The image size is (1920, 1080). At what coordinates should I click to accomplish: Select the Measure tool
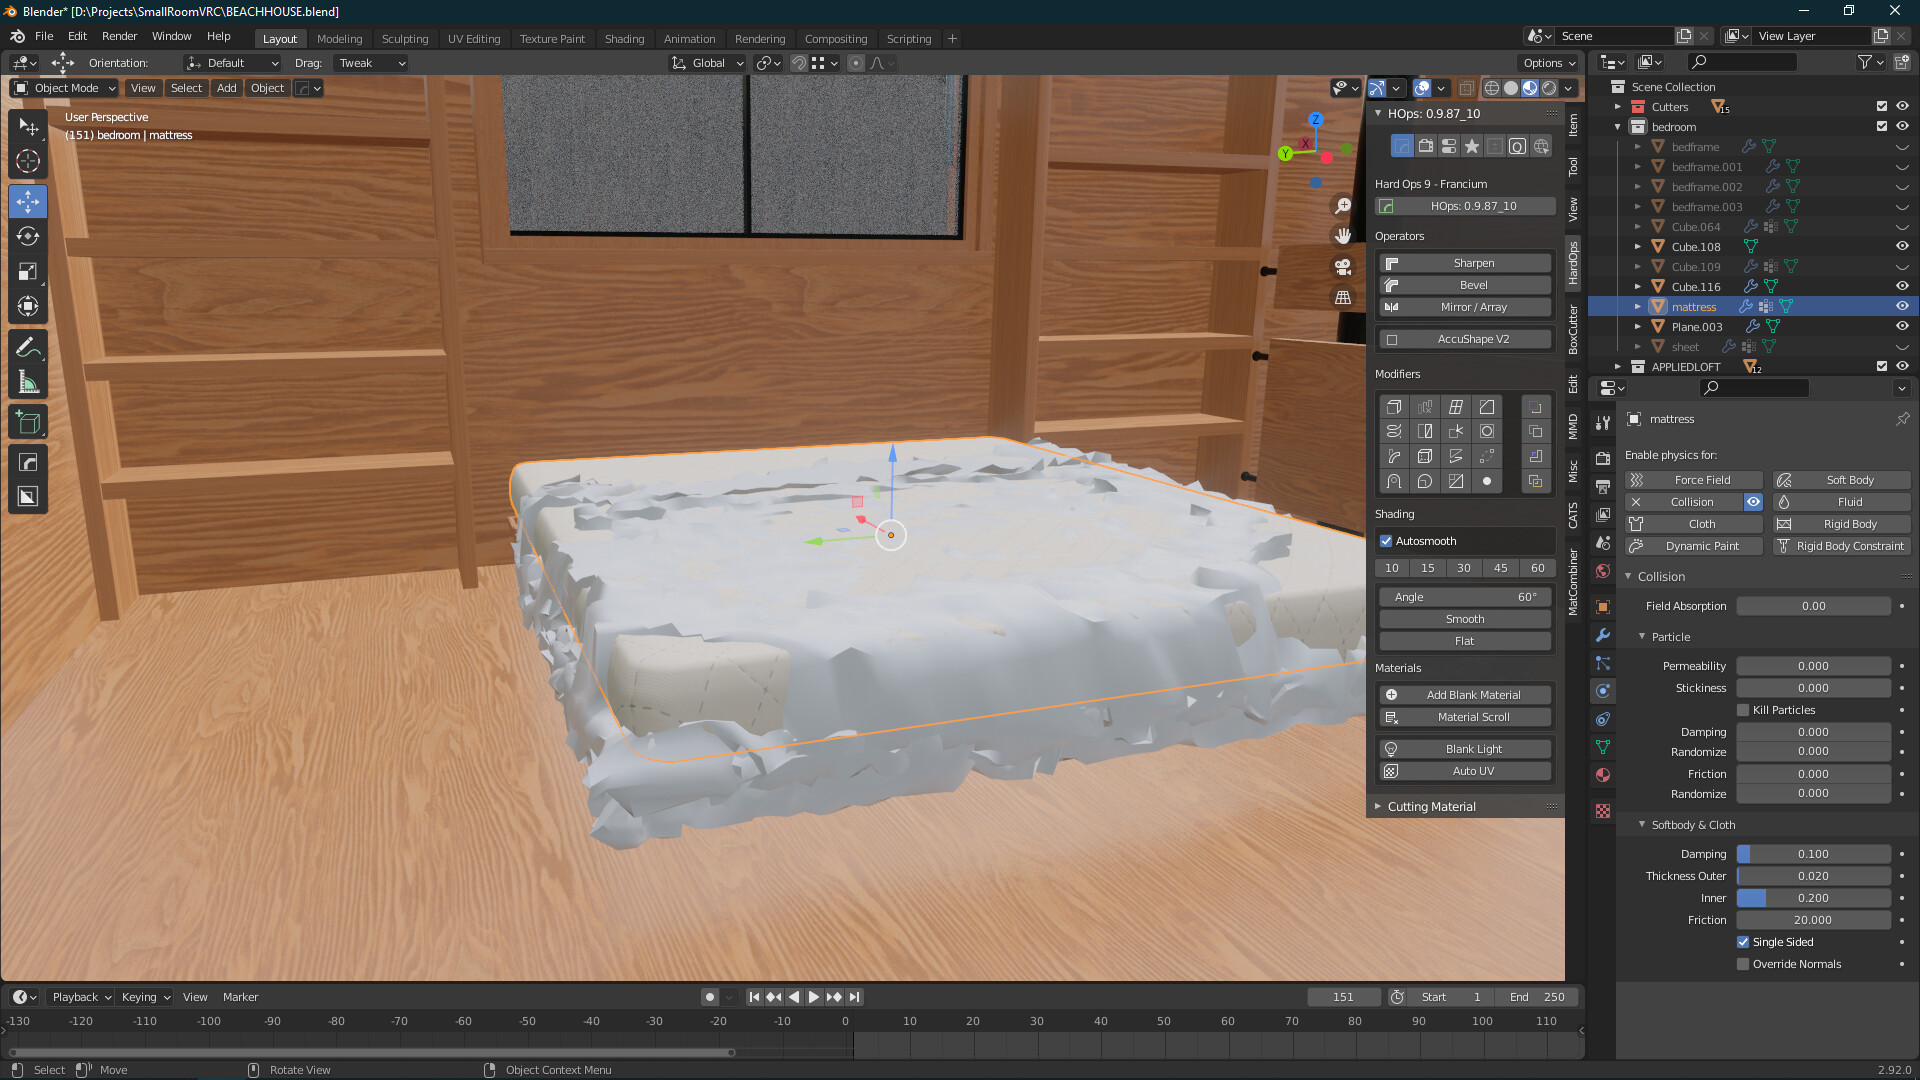coord(28,379)
